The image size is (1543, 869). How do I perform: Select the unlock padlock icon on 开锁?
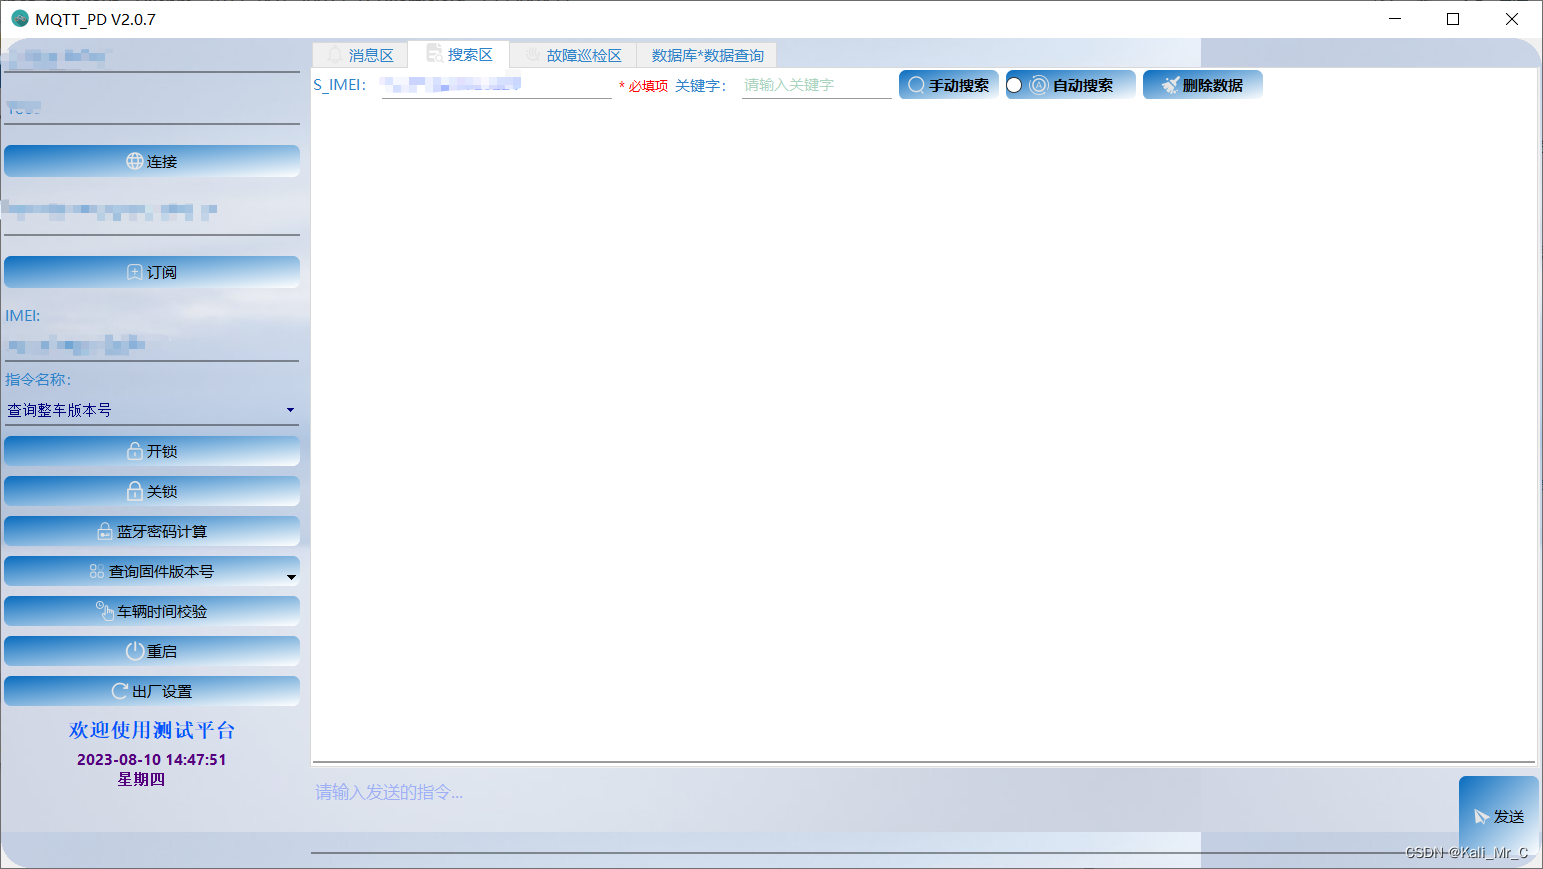pyautogui.click(x=134, y=451)
